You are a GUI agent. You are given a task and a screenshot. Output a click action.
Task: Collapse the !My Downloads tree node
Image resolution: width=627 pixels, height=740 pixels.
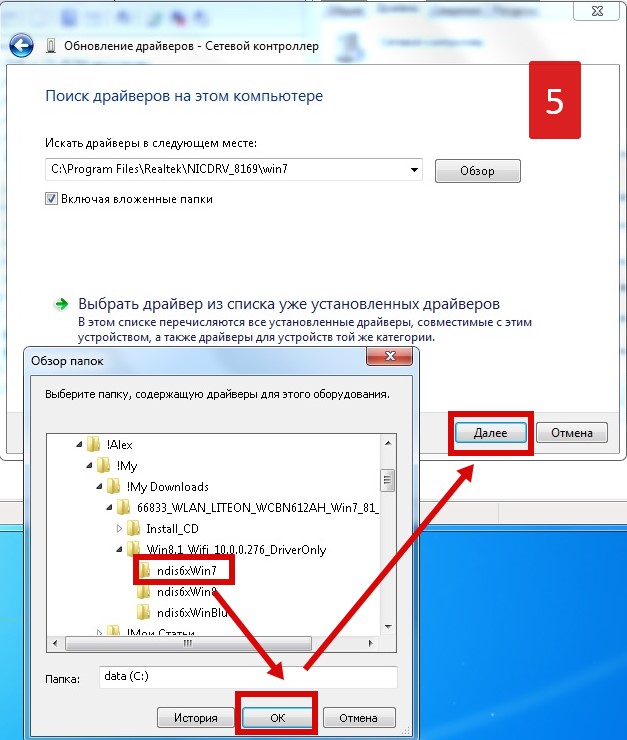(99, 486)
